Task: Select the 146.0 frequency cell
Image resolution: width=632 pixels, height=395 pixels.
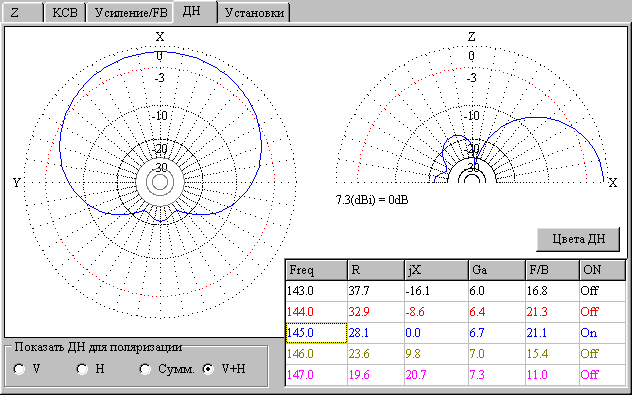Action: (316, 354)
